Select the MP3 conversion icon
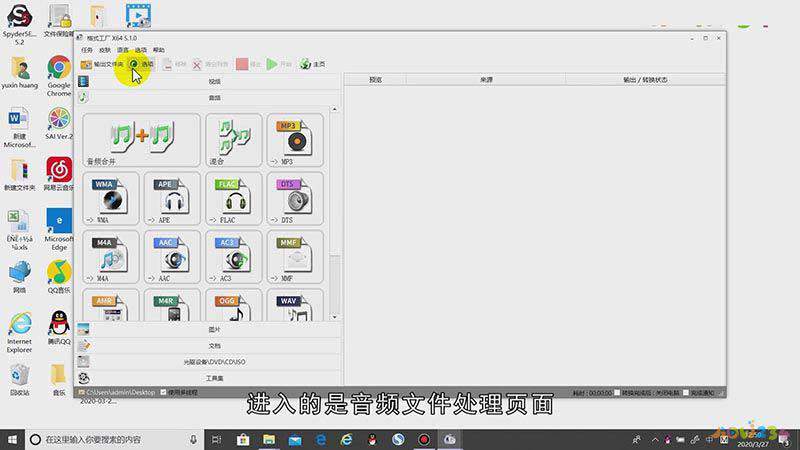Viewport: 800px width, 450px height. [x=294, y=140]
